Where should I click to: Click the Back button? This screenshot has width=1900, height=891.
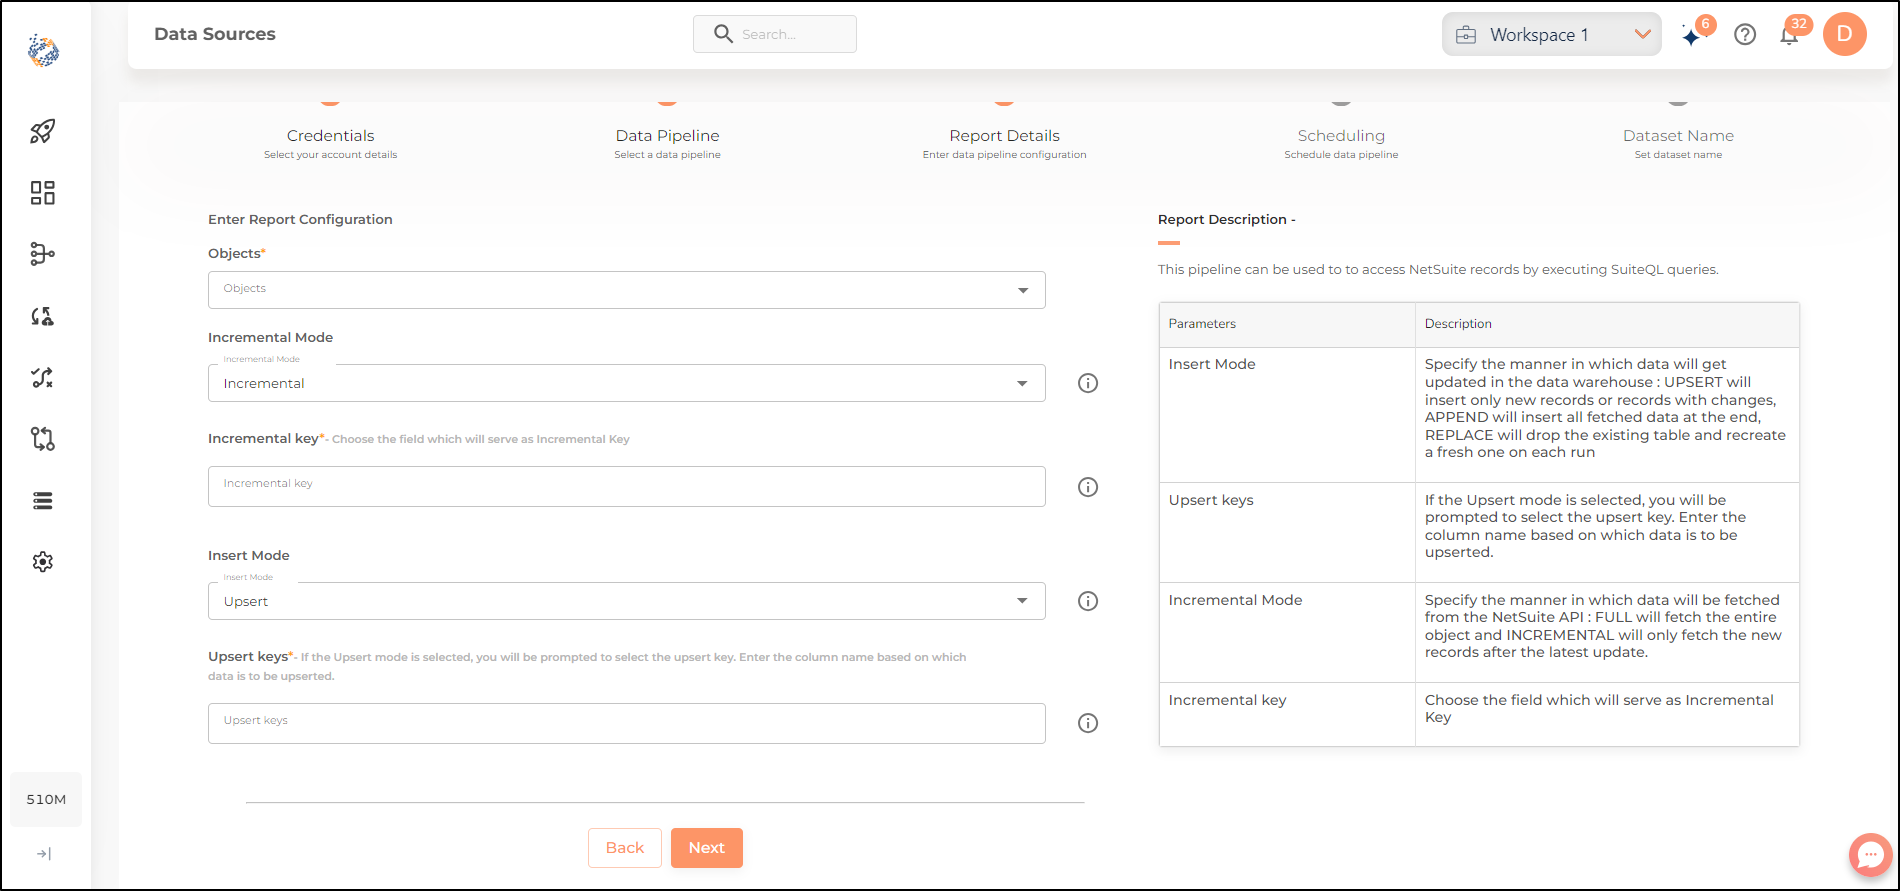click(x=625, y=848)
